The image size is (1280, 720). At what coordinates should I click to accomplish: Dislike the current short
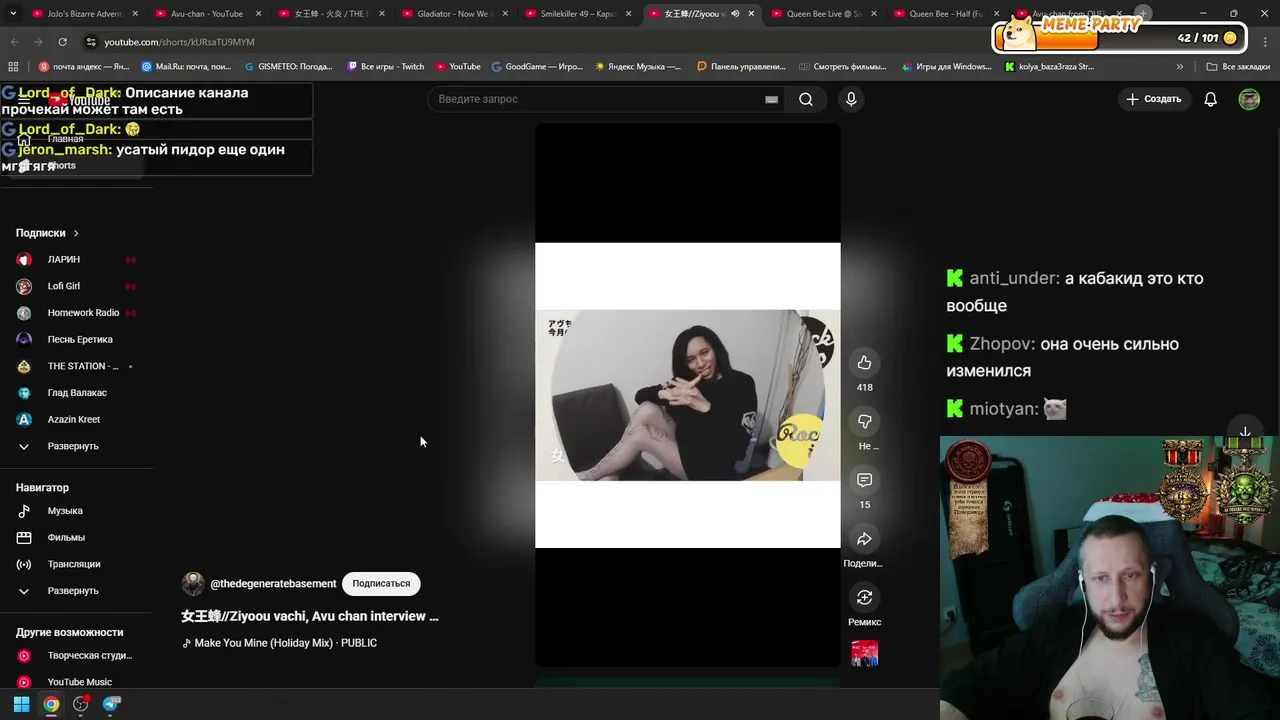864,422
